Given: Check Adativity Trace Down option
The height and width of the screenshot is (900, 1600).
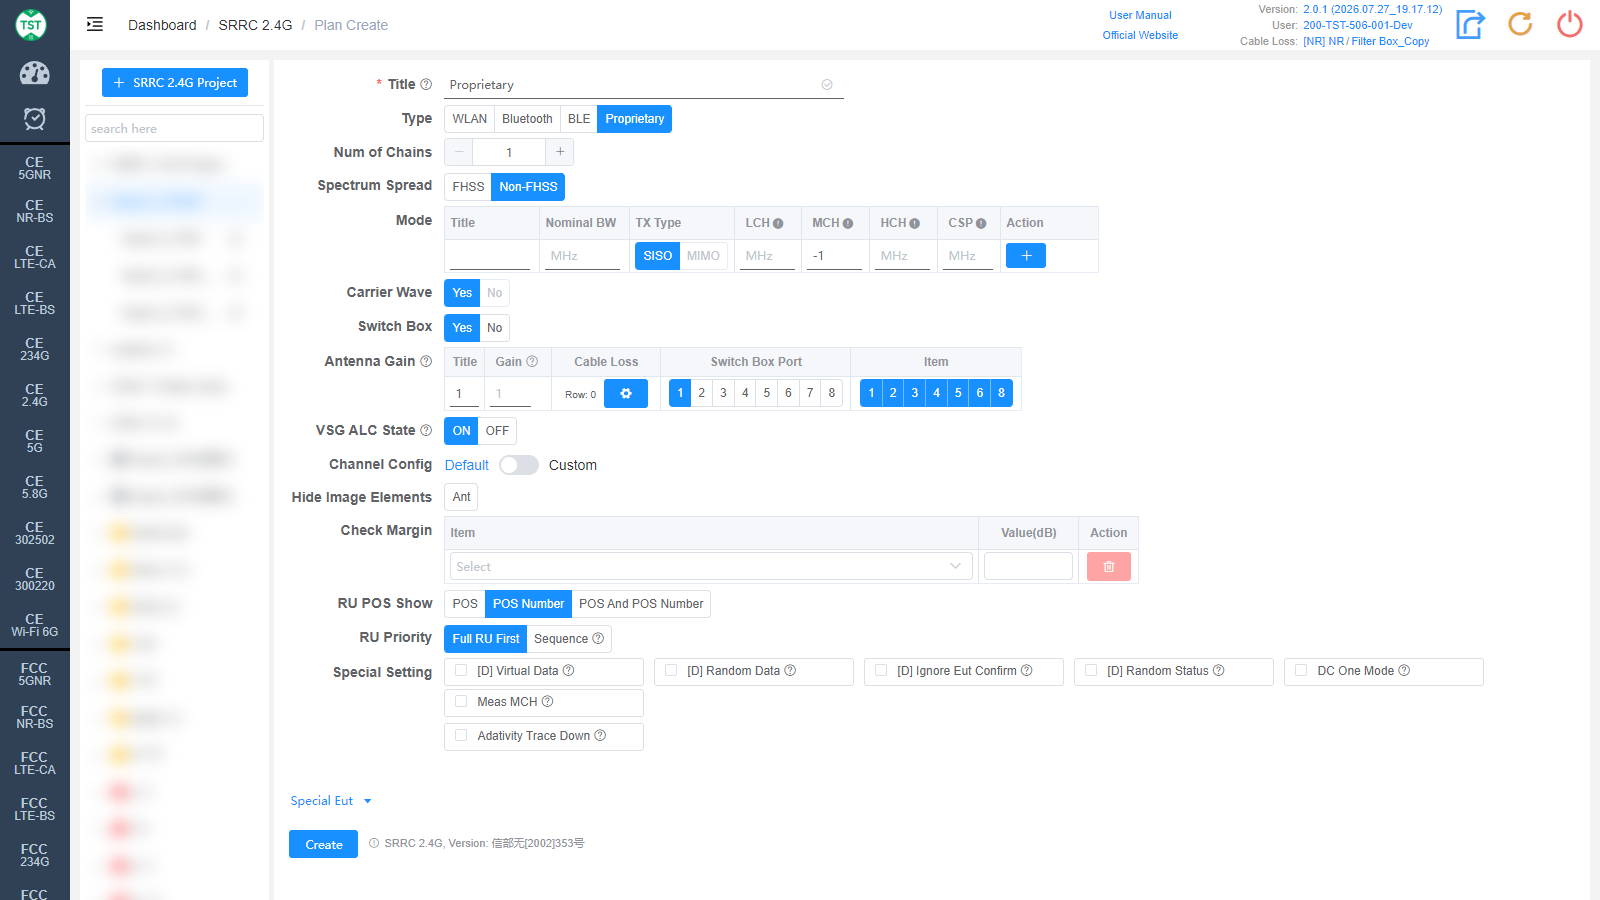Looking at the screenshot, I should coord(461,736).
